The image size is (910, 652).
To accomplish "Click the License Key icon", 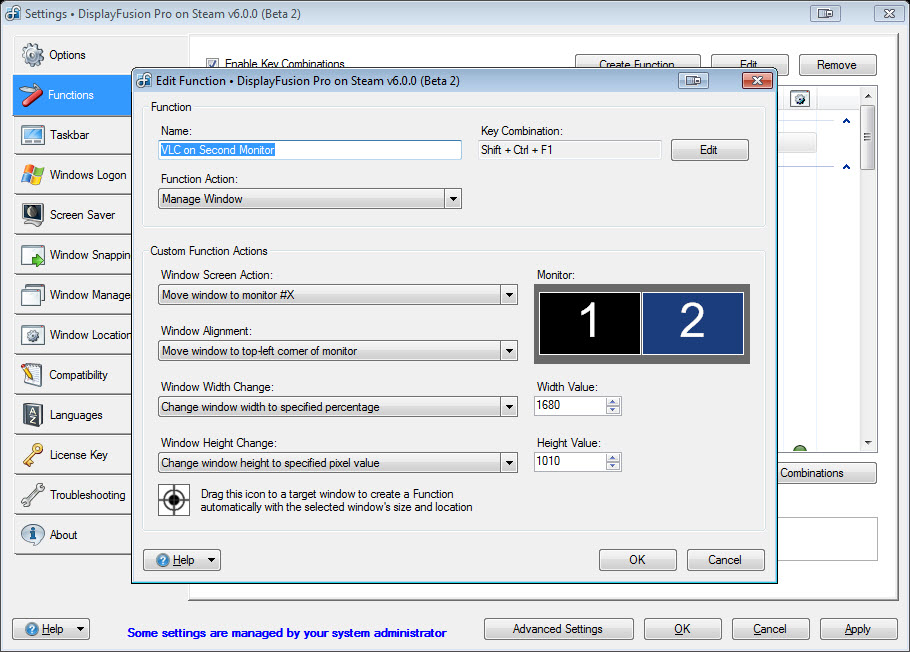I will [x=33, y=455].
